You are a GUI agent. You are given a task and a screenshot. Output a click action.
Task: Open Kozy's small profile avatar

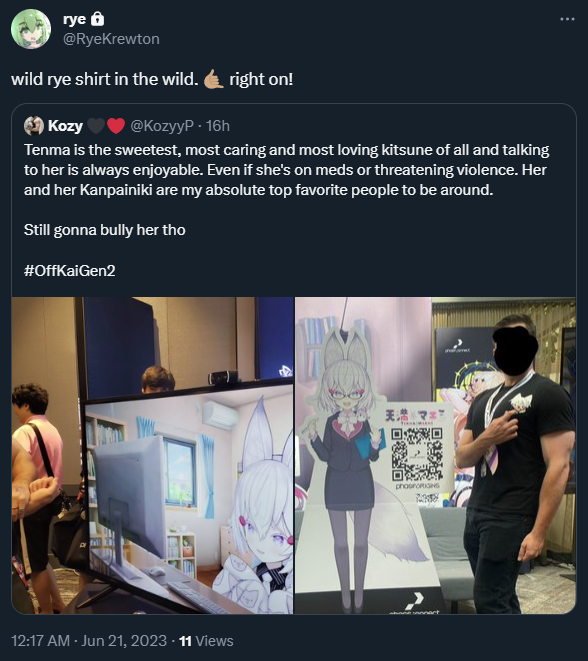point(34,126)
